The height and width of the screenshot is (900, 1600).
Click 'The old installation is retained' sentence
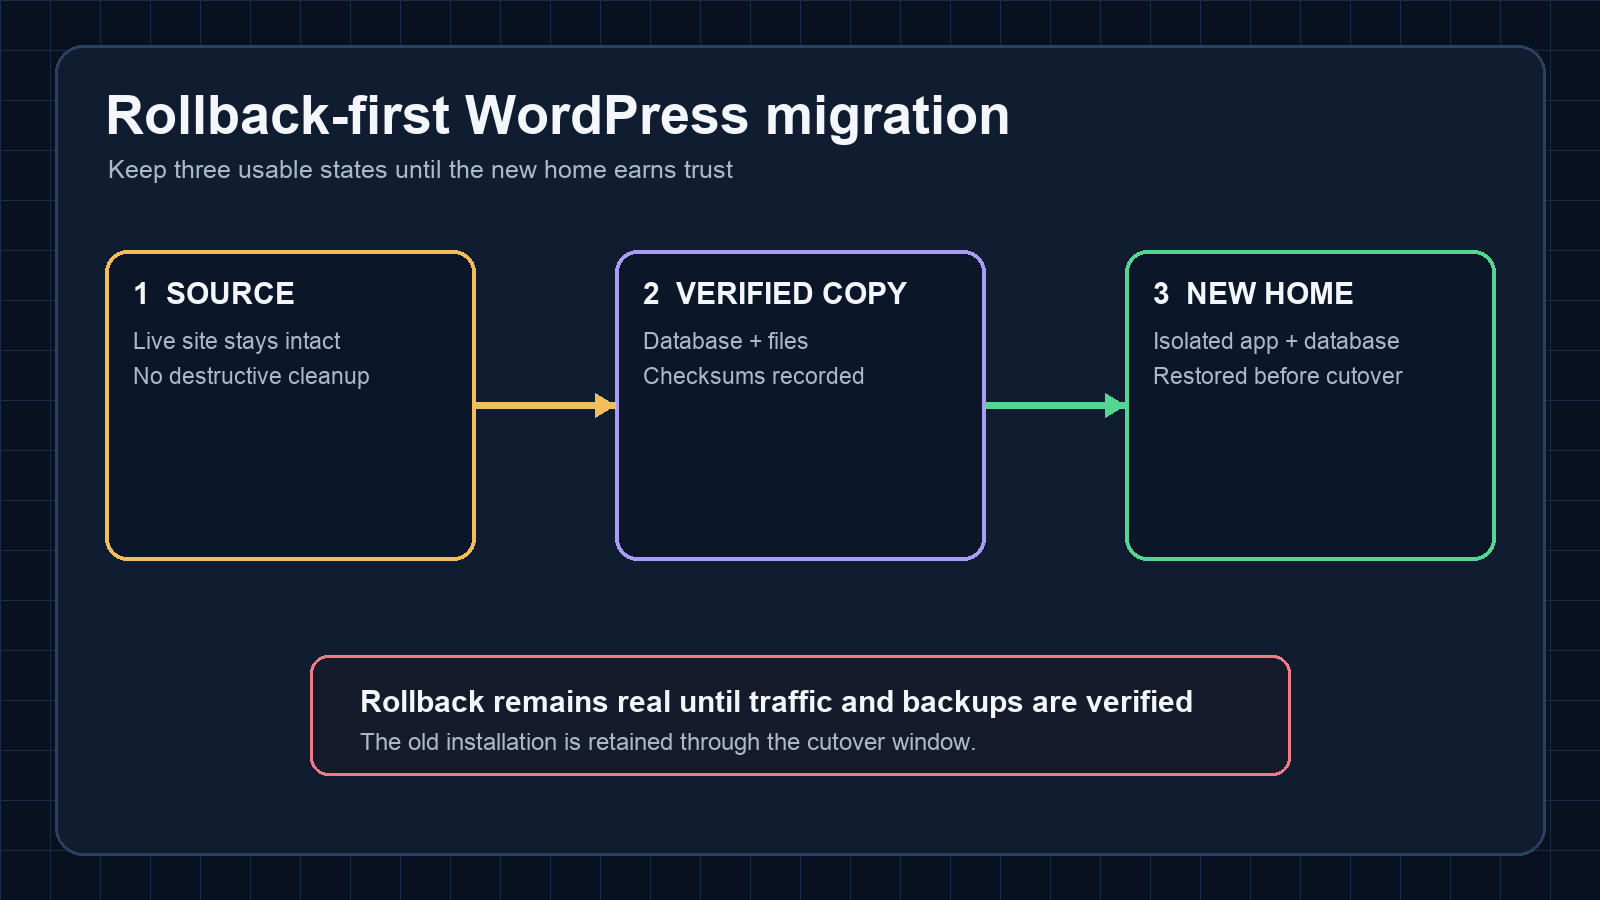pyautogui.click(x=668, y=742)
